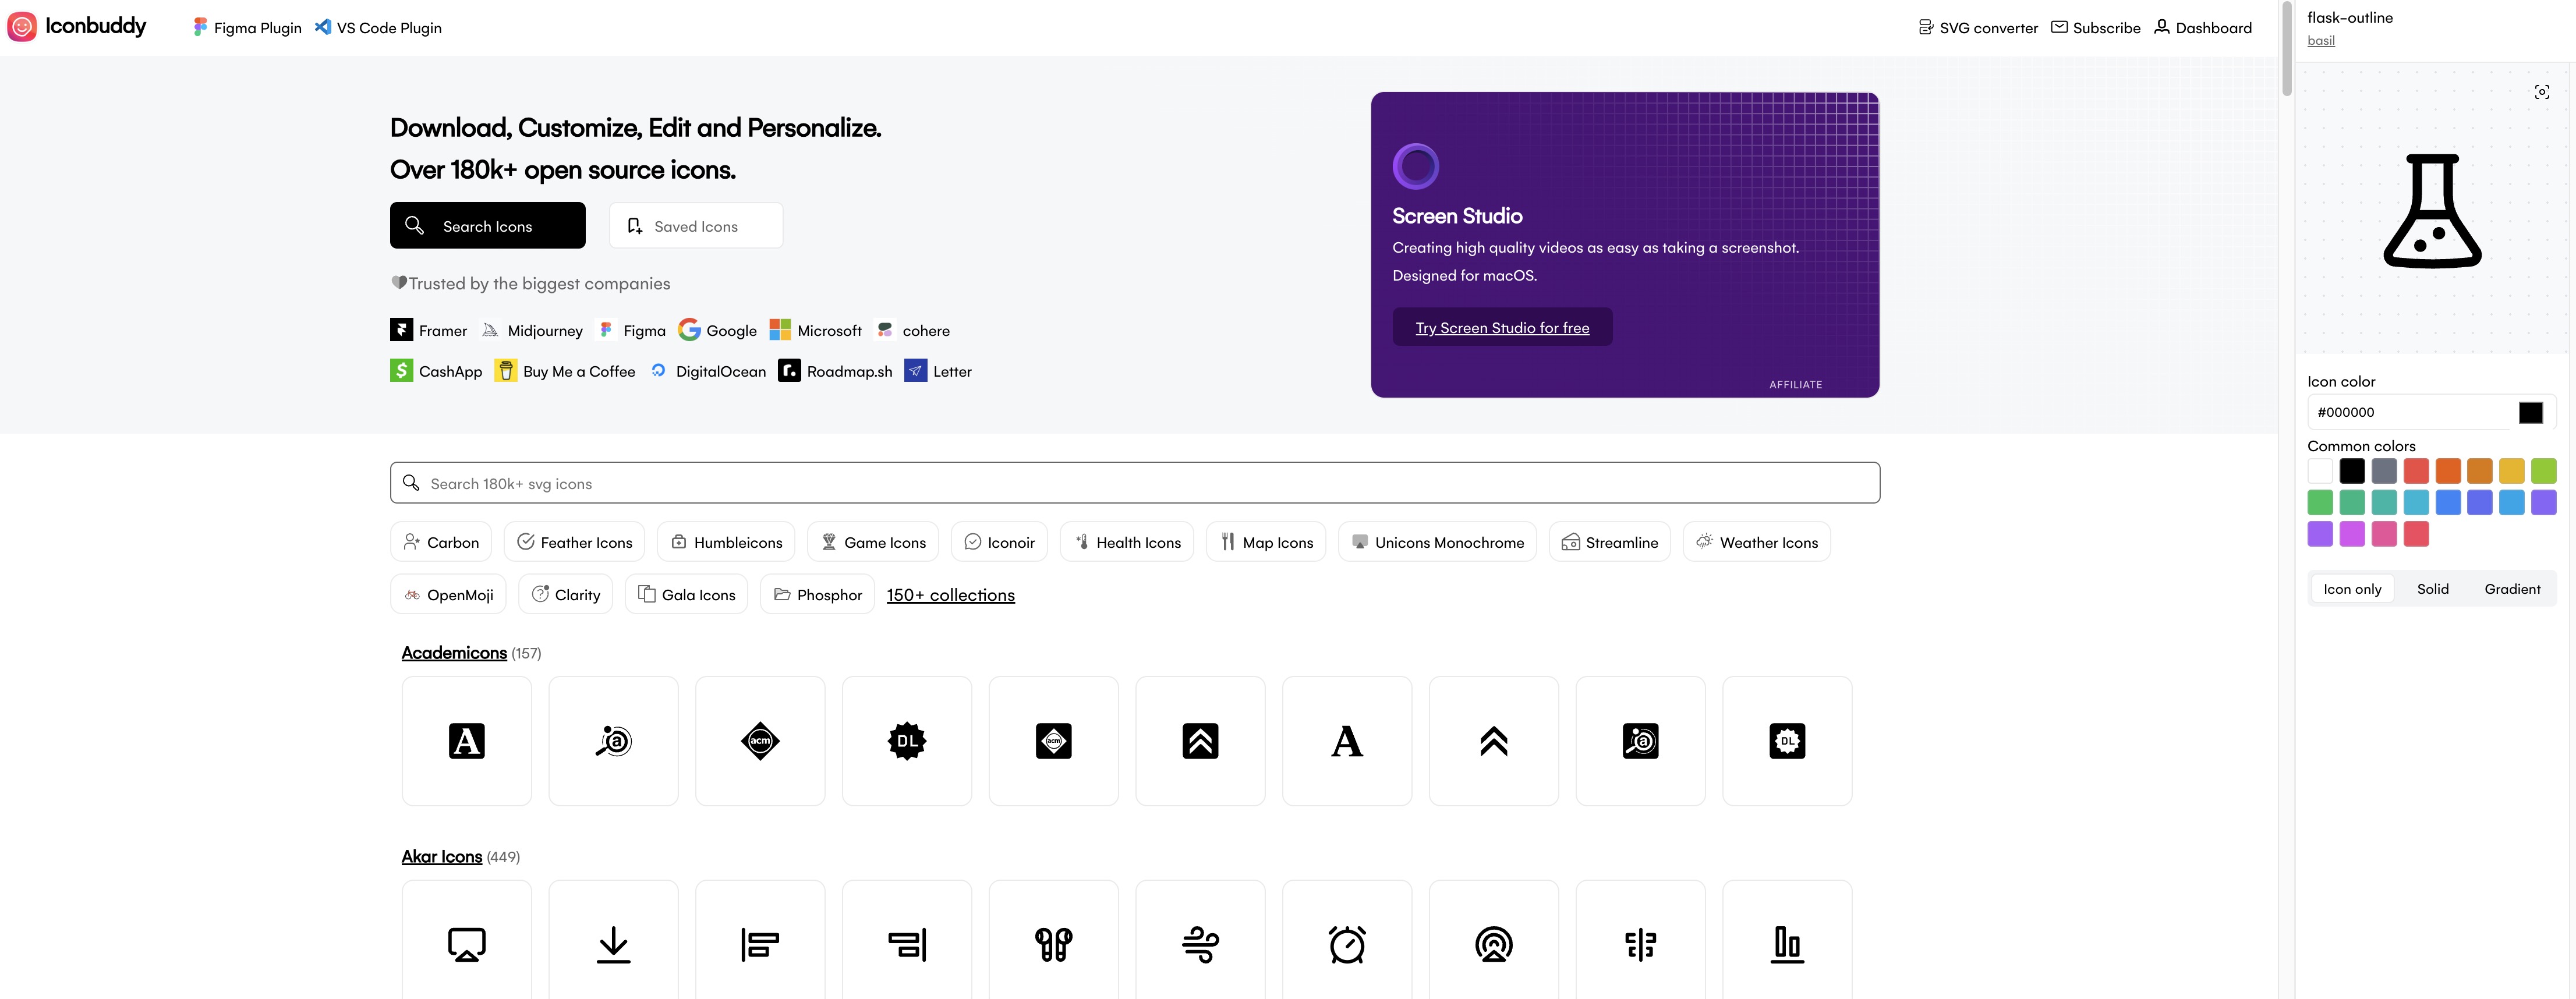This screenshot has height=999, width=2576.
Task: Click Try Screen Studio for free link
Action: click(1502, 328)
